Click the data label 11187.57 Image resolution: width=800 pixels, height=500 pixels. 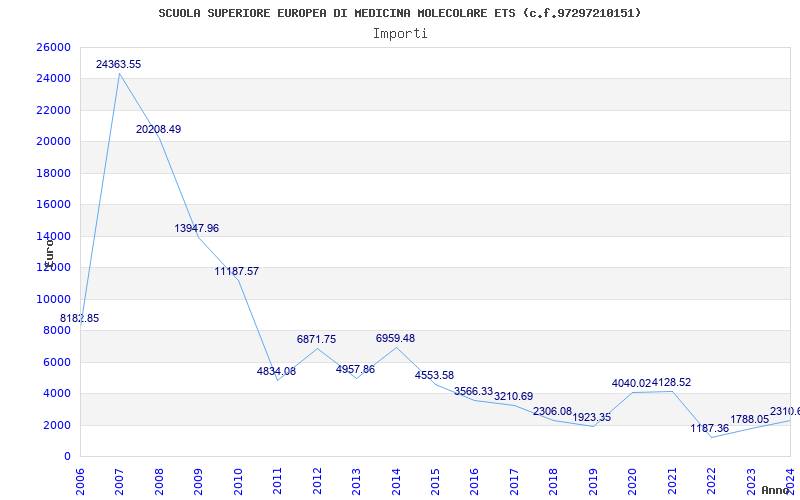[236, 271]
